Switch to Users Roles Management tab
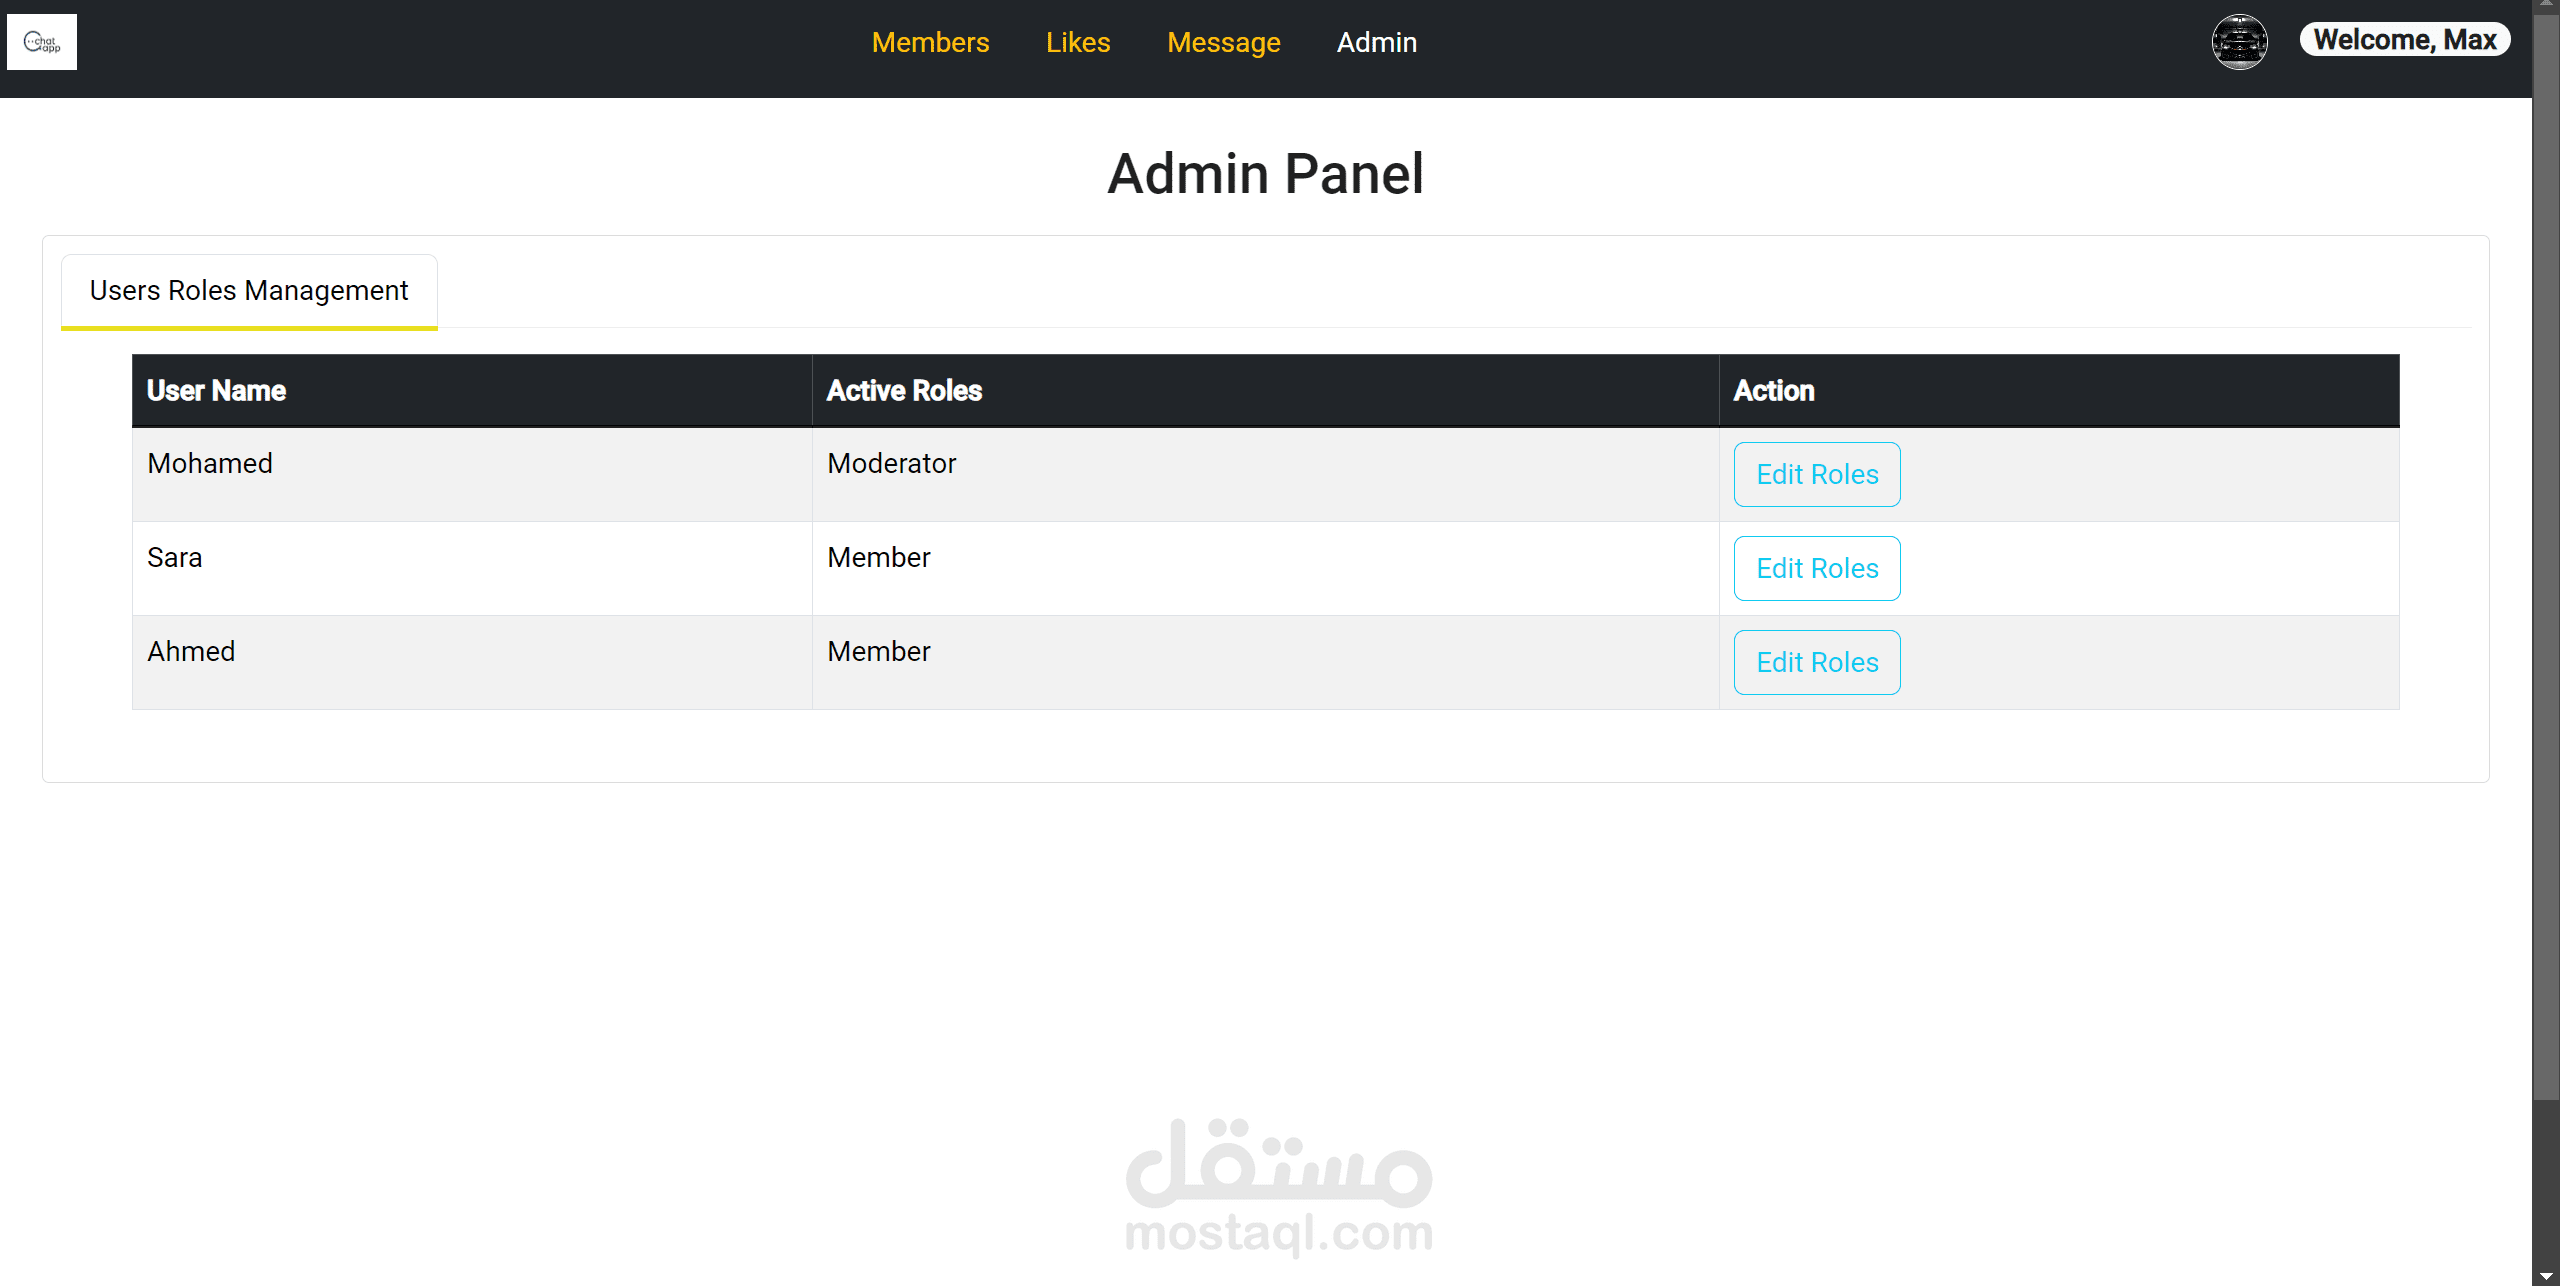This screenshot has width=2560, height=1286. pyautogui.click(x=249, y=290)
